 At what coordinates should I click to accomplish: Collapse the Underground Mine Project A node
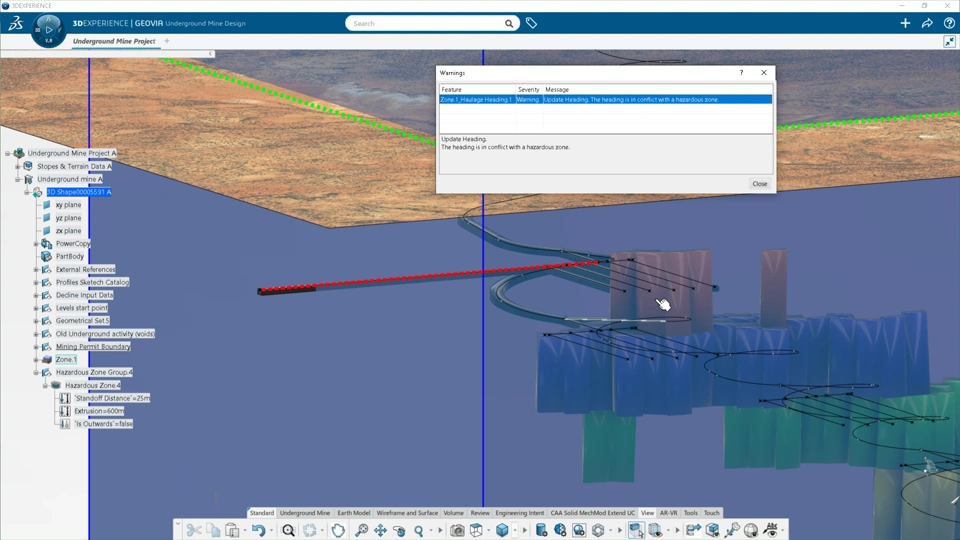point(8,153)
